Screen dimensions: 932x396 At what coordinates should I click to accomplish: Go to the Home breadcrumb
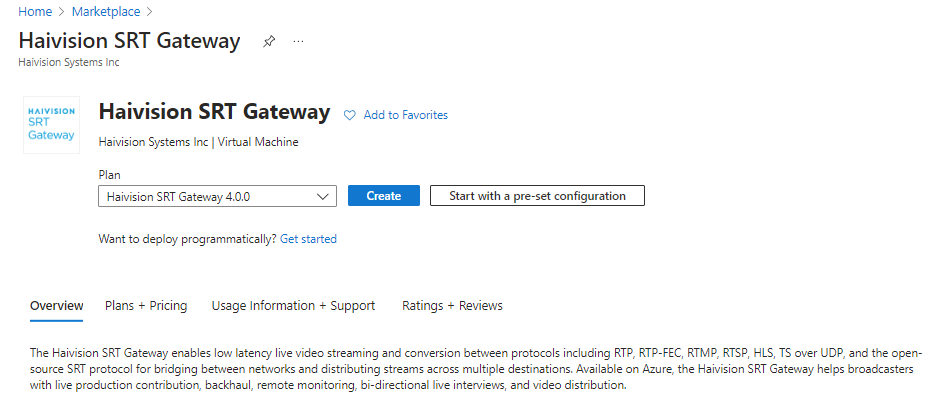(x=35, y=11)
